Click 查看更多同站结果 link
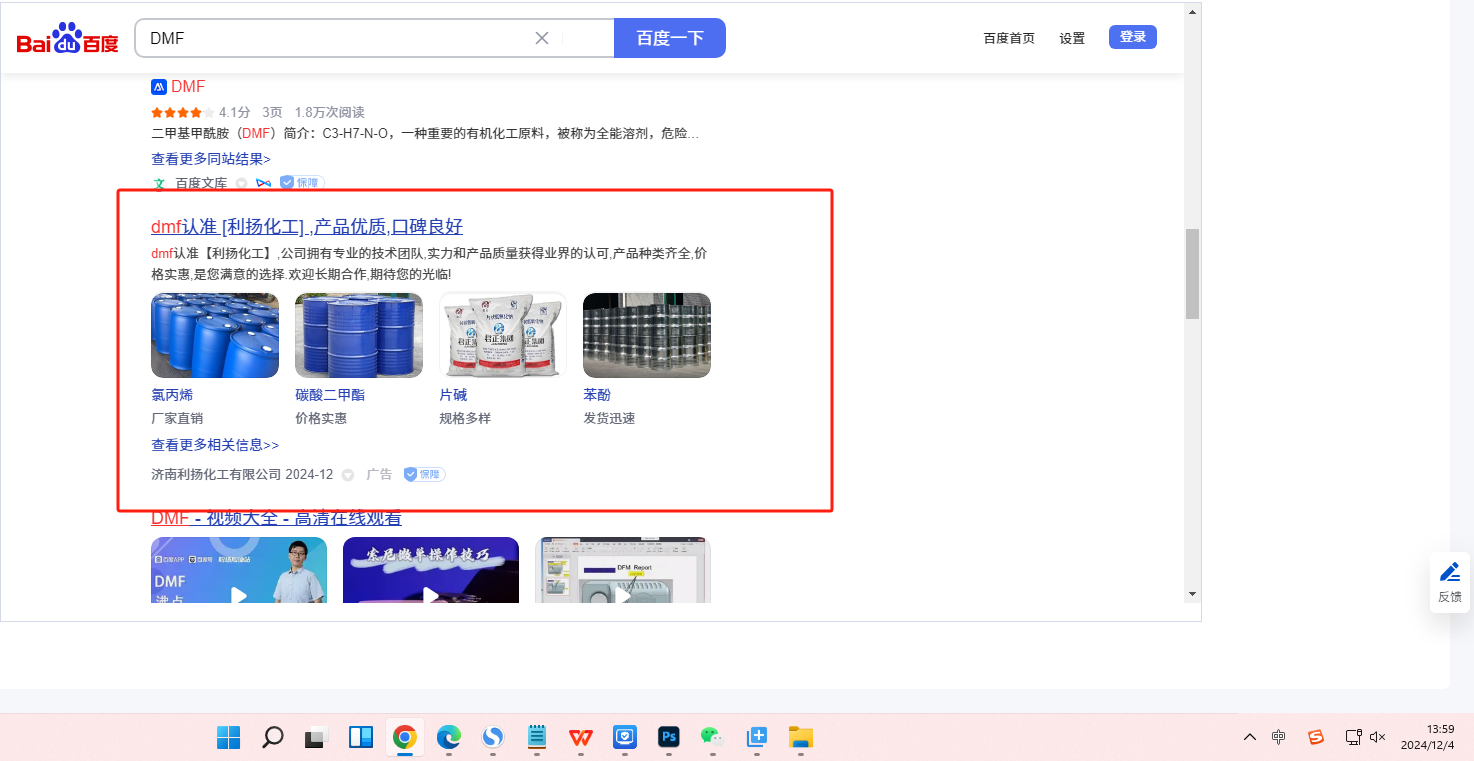 pyautogui.click(x=211, y=158)
